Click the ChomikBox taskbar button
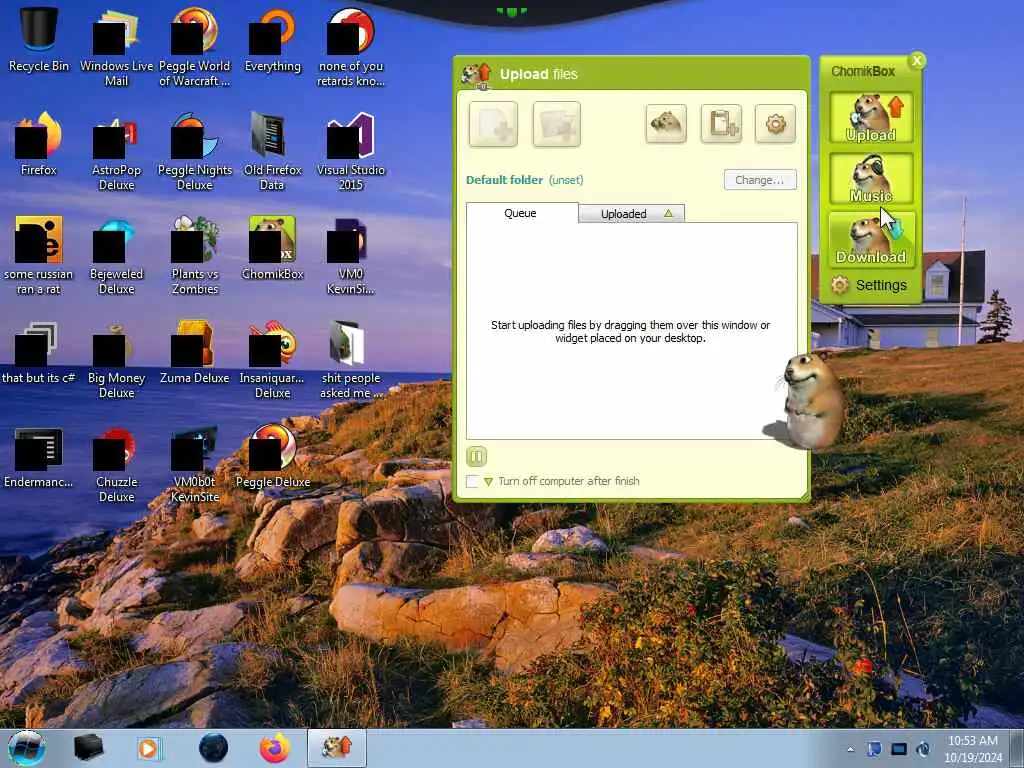This screenshot has width=1024, height=768. pos(337,748)
